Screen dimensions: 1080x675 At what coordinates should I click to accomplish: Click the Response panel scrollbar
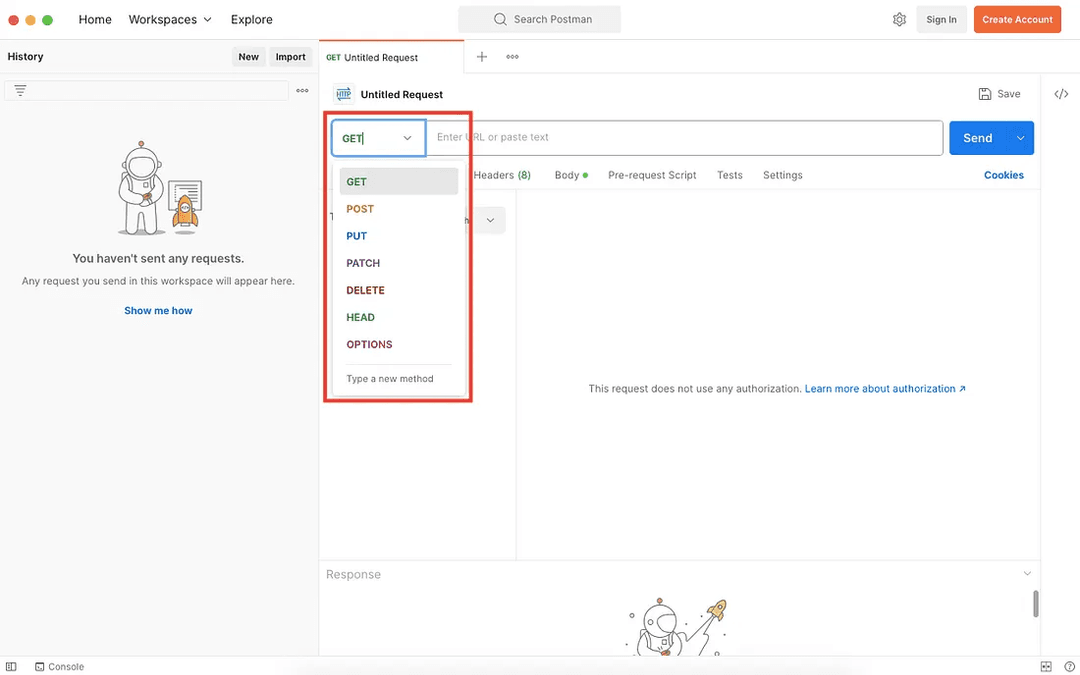(x=1035, y=603)
